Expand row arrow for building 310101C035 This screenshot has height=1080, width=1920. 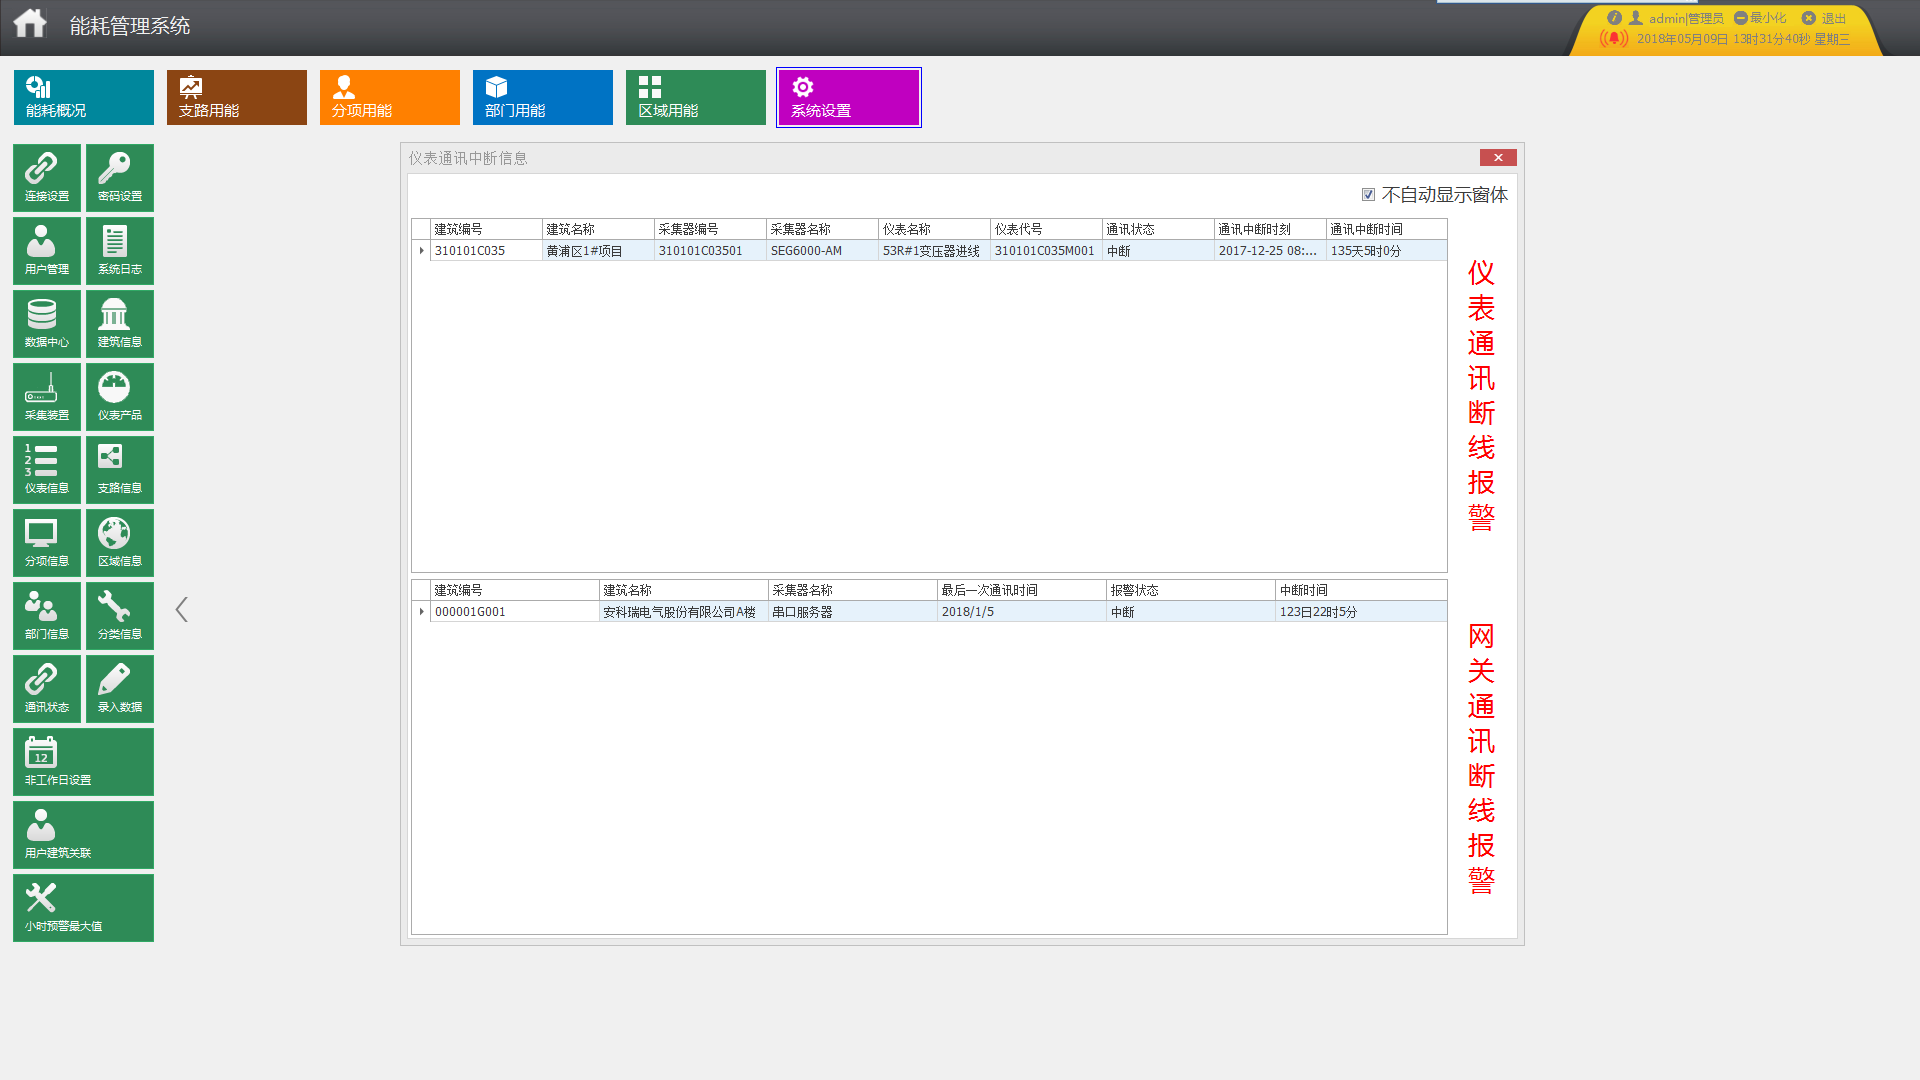point(421,251)
